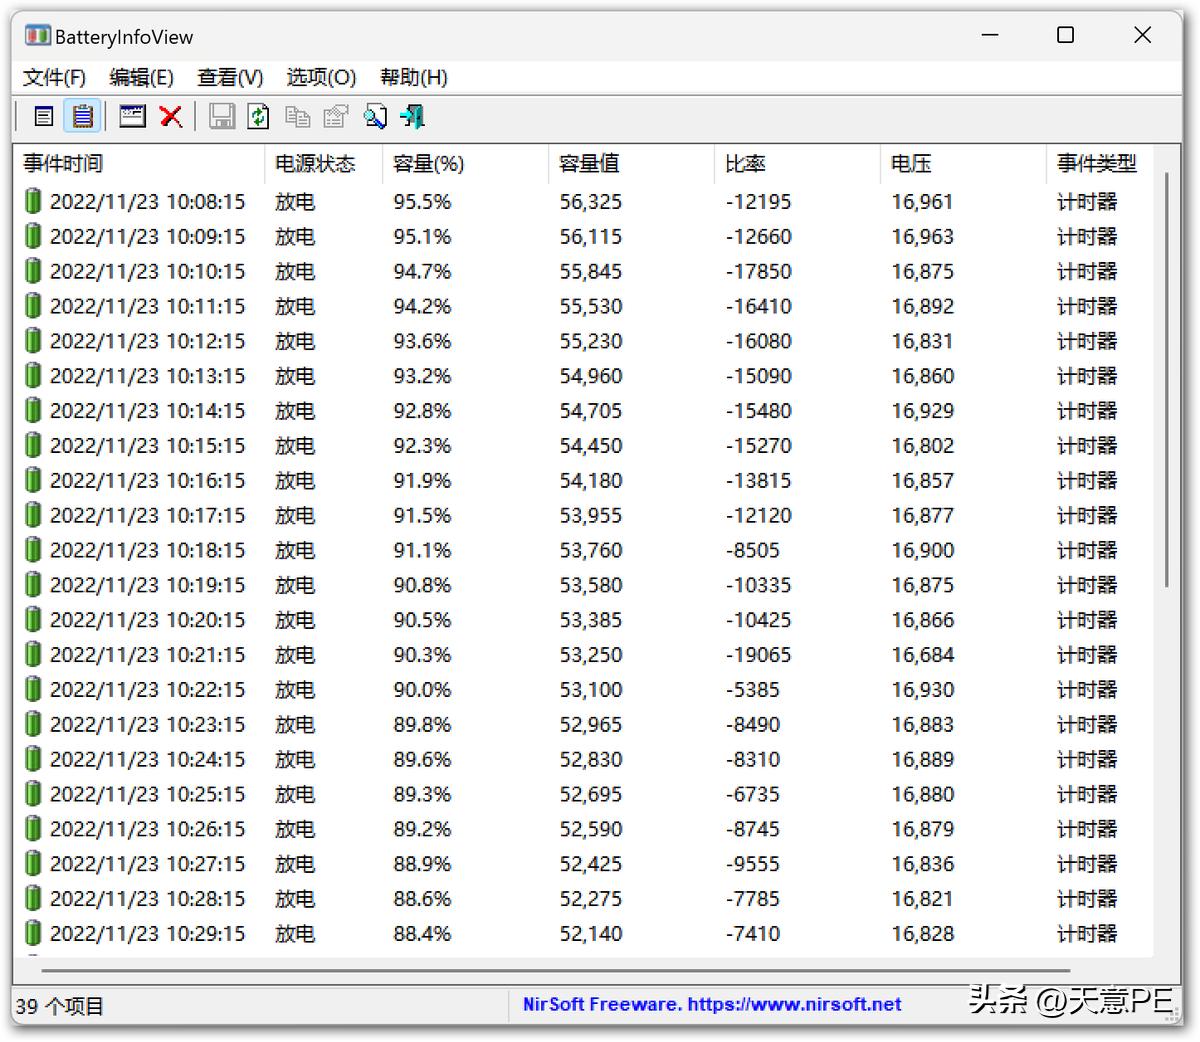
Task: Sort entries by the 容量(%) column header
Action: point(429,163)
